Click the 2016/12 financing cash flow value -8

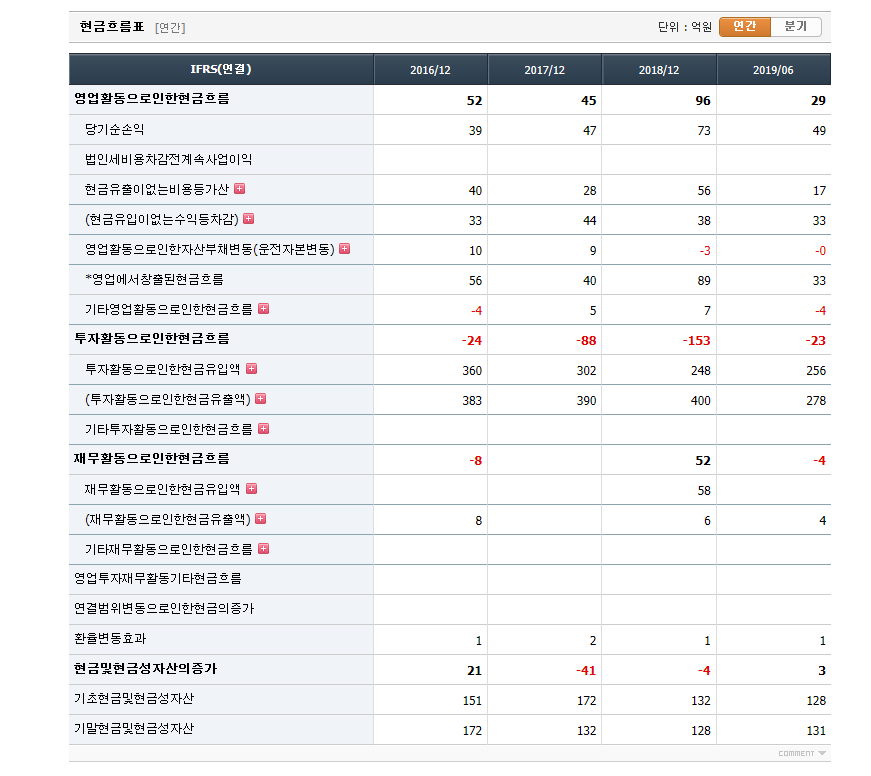point(475,460)
